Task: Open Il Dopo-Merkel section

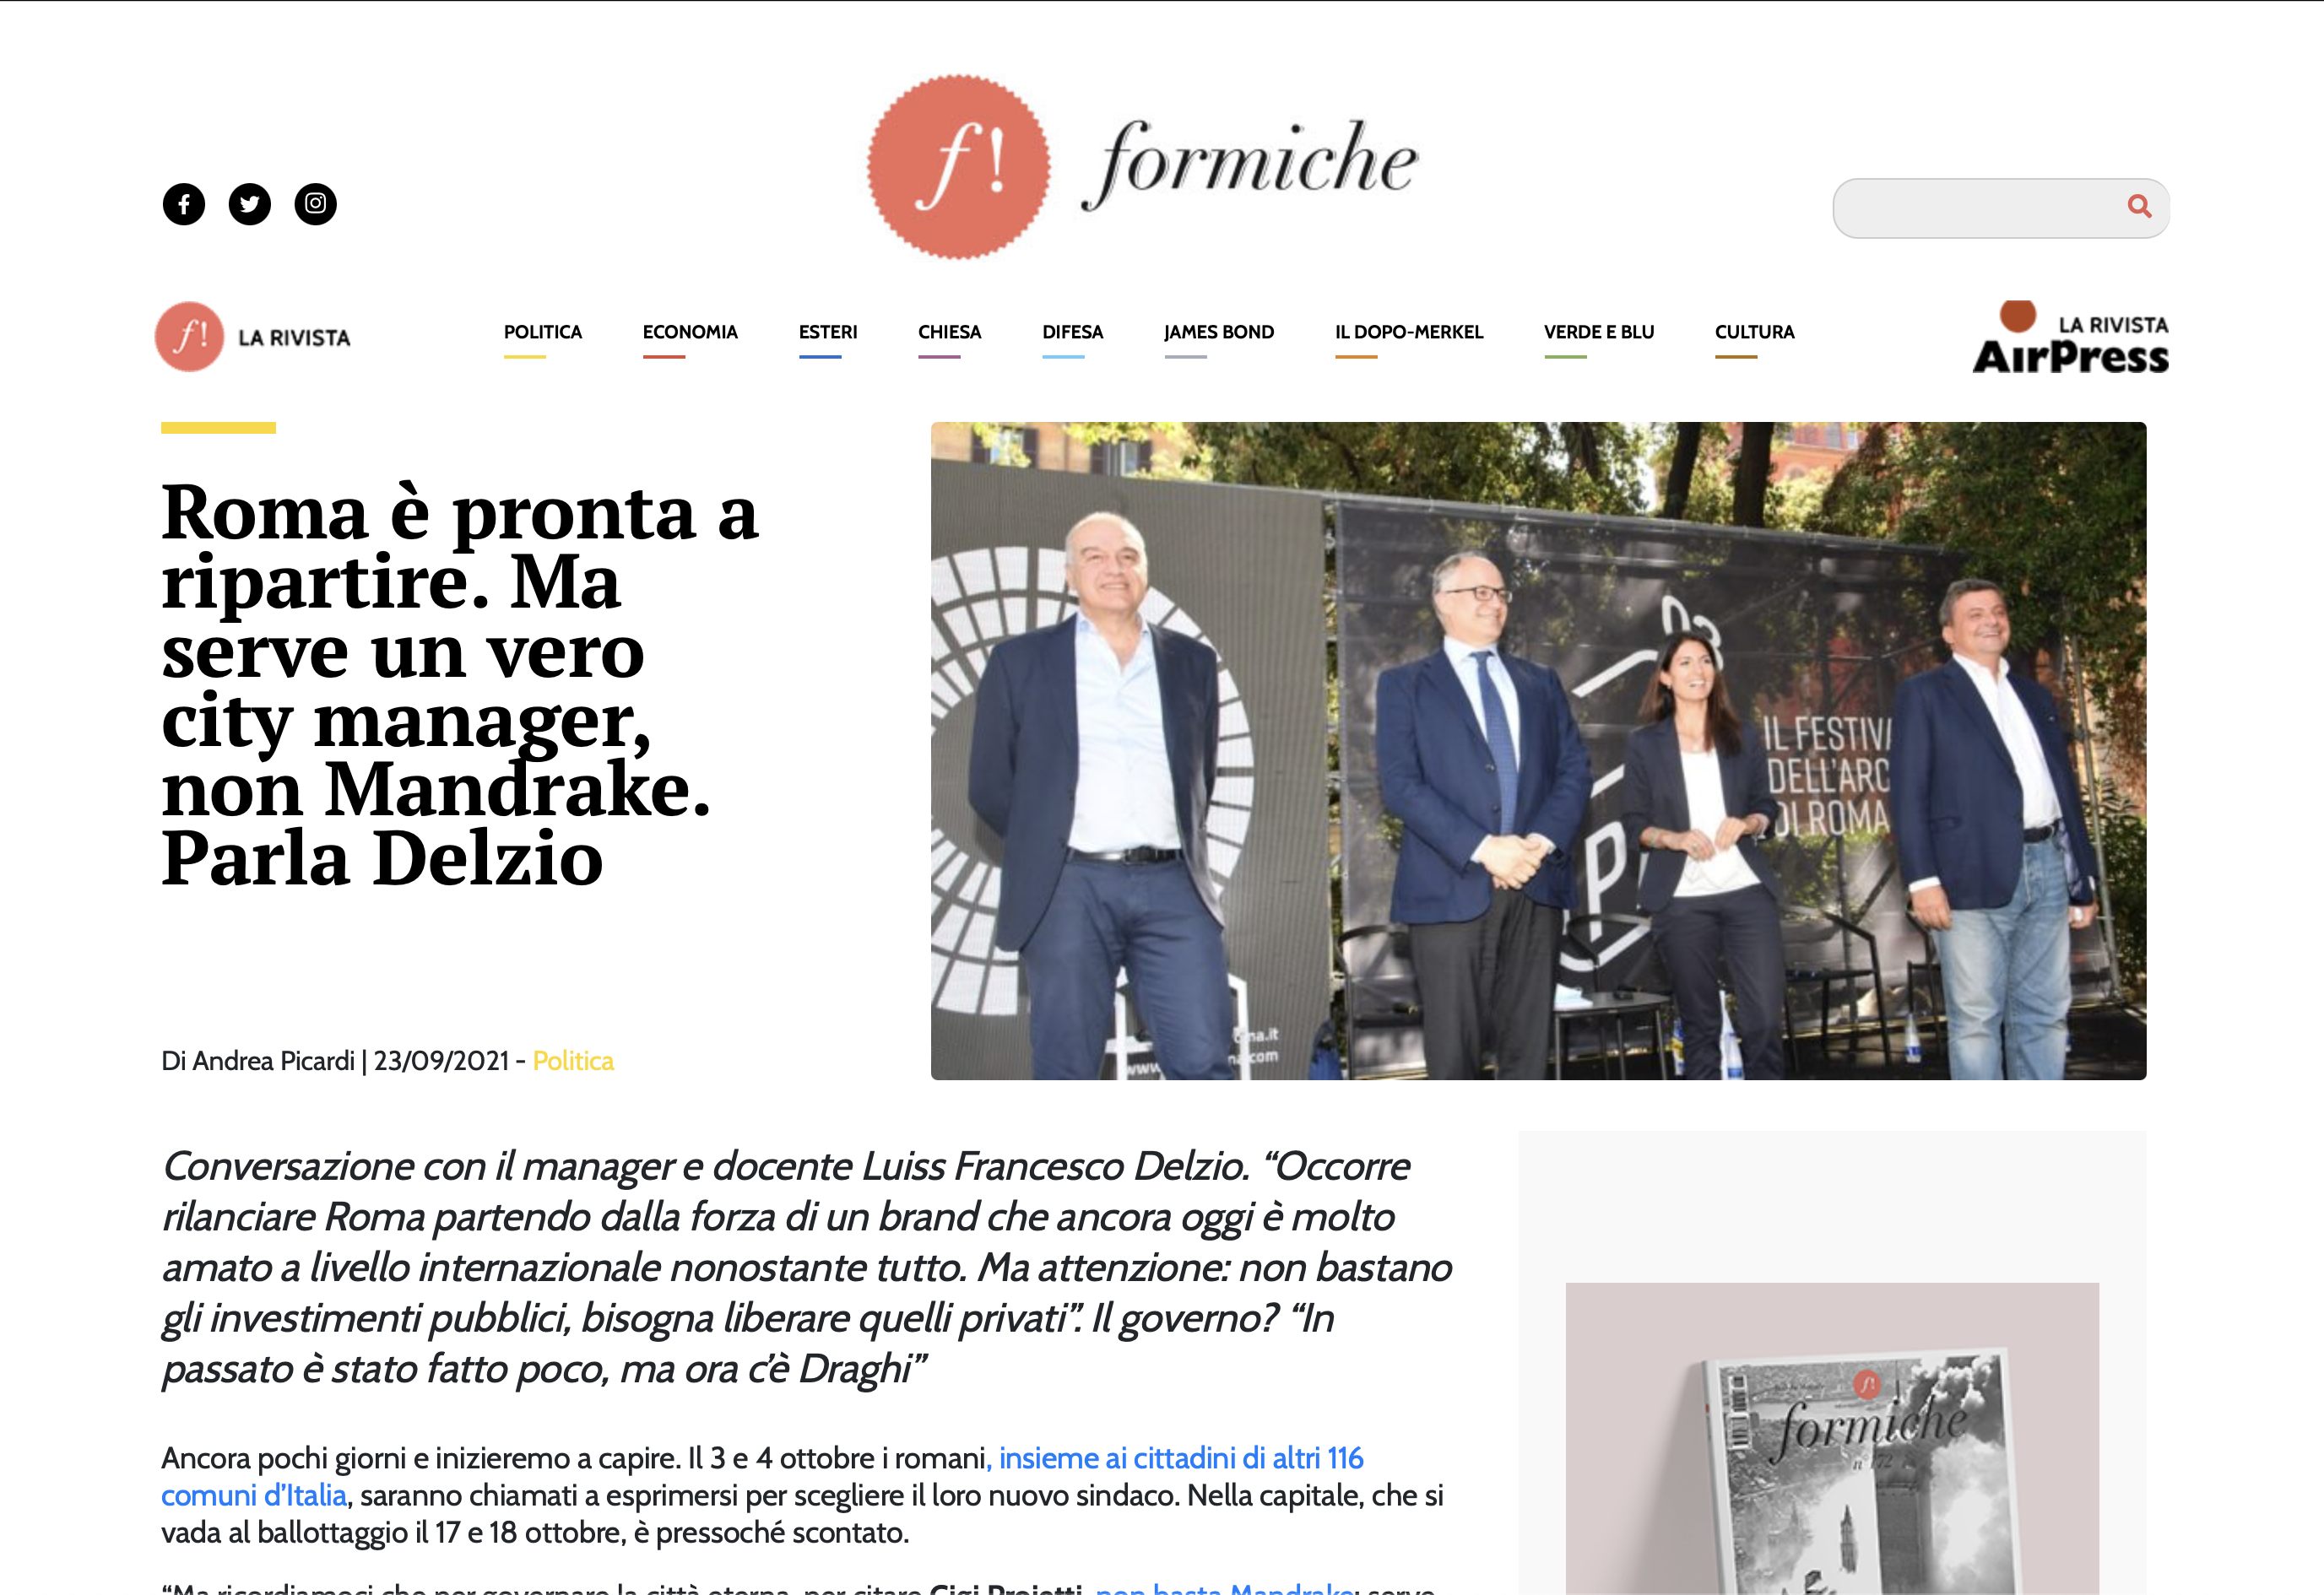Action: pos(1409,332)
